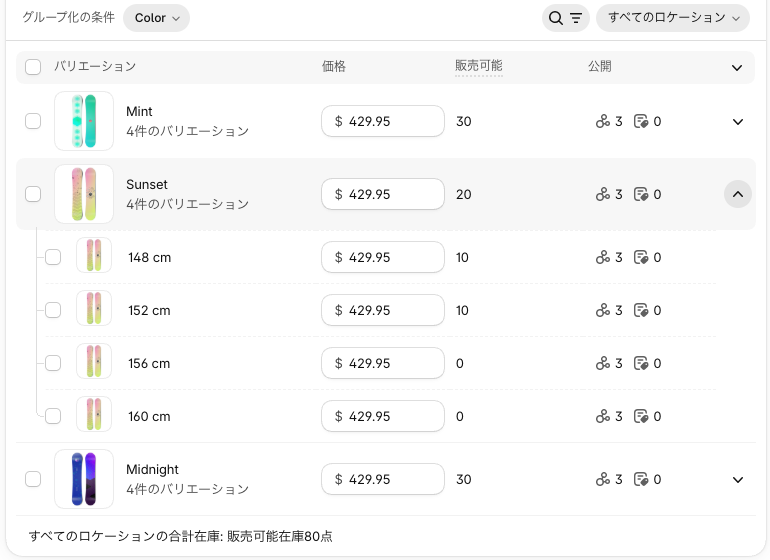Open the 152 cm variant name

click(x=149, y=310)
